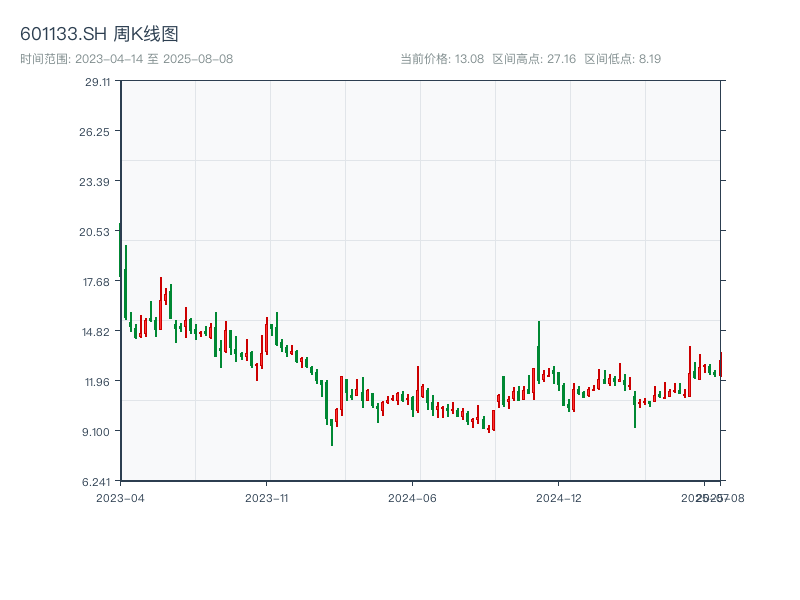Click the 区间低点 8.19 label

pos(622,59)
